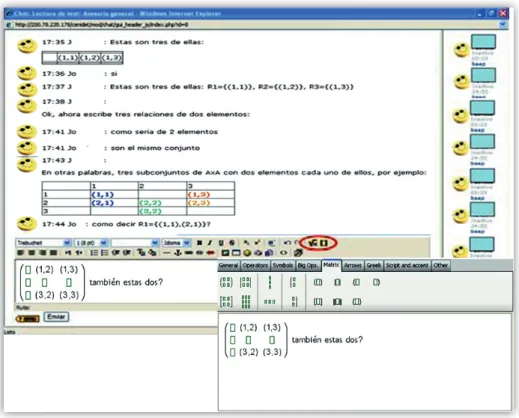Insert the 3x3 grid matrix template
The width and height of the screenshot is (519, 418).
tap(246, 302)
